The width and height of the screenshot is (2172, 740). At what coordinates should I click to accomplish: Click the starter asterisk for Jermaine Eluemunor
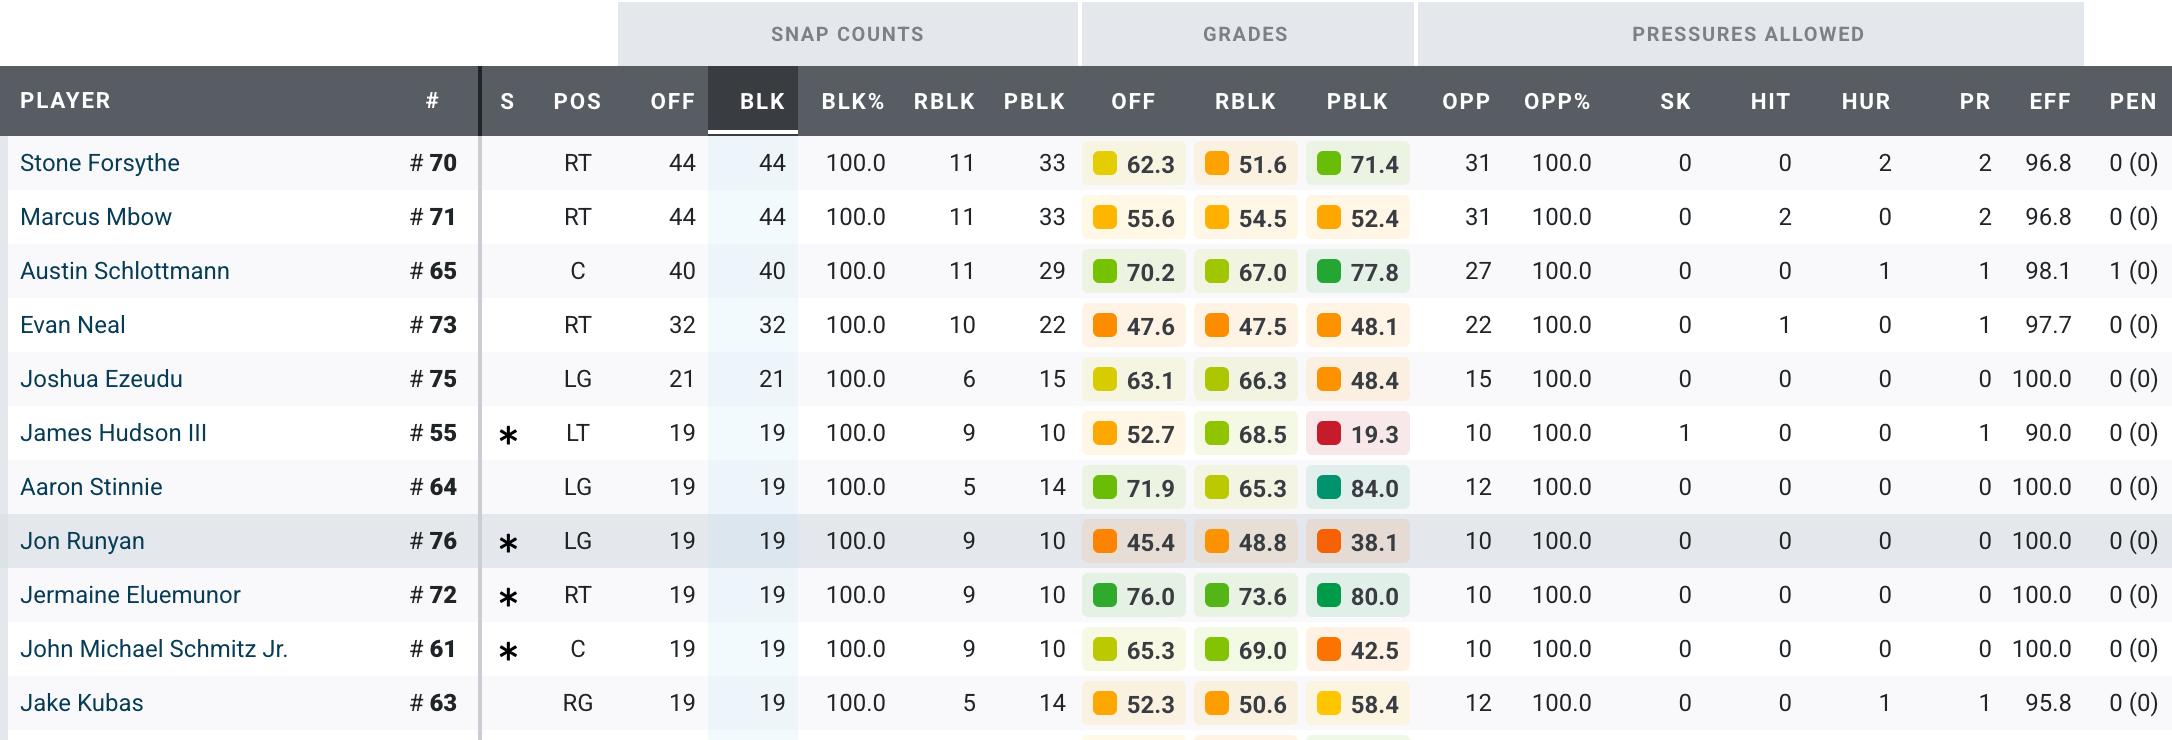508,597
